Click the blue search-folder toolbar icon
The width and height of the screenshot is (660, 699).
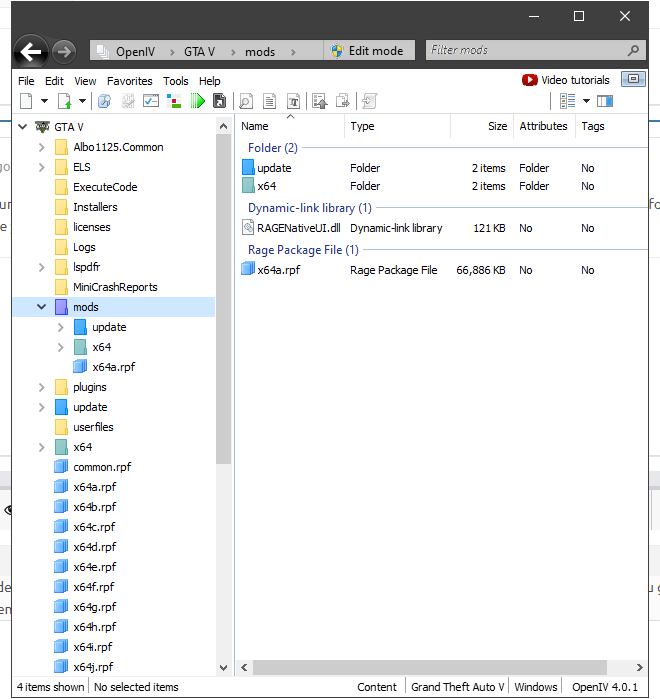coord(104,101)
